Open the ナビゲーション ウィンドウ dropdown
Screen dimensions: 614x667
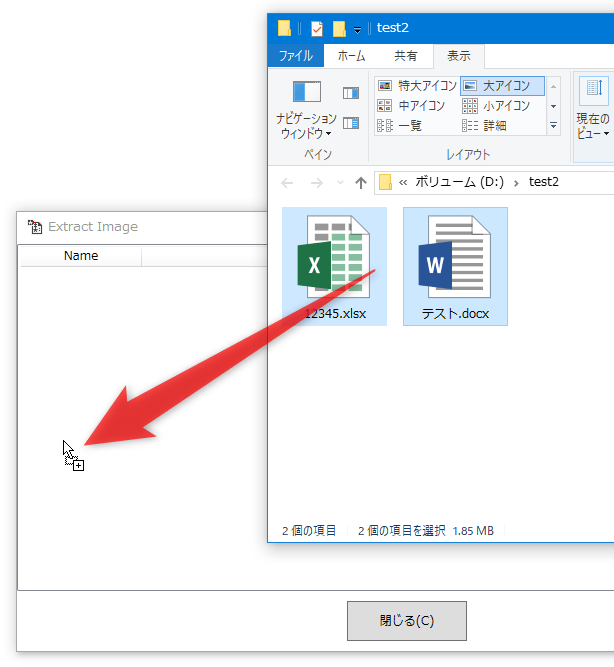click(306, 109)
